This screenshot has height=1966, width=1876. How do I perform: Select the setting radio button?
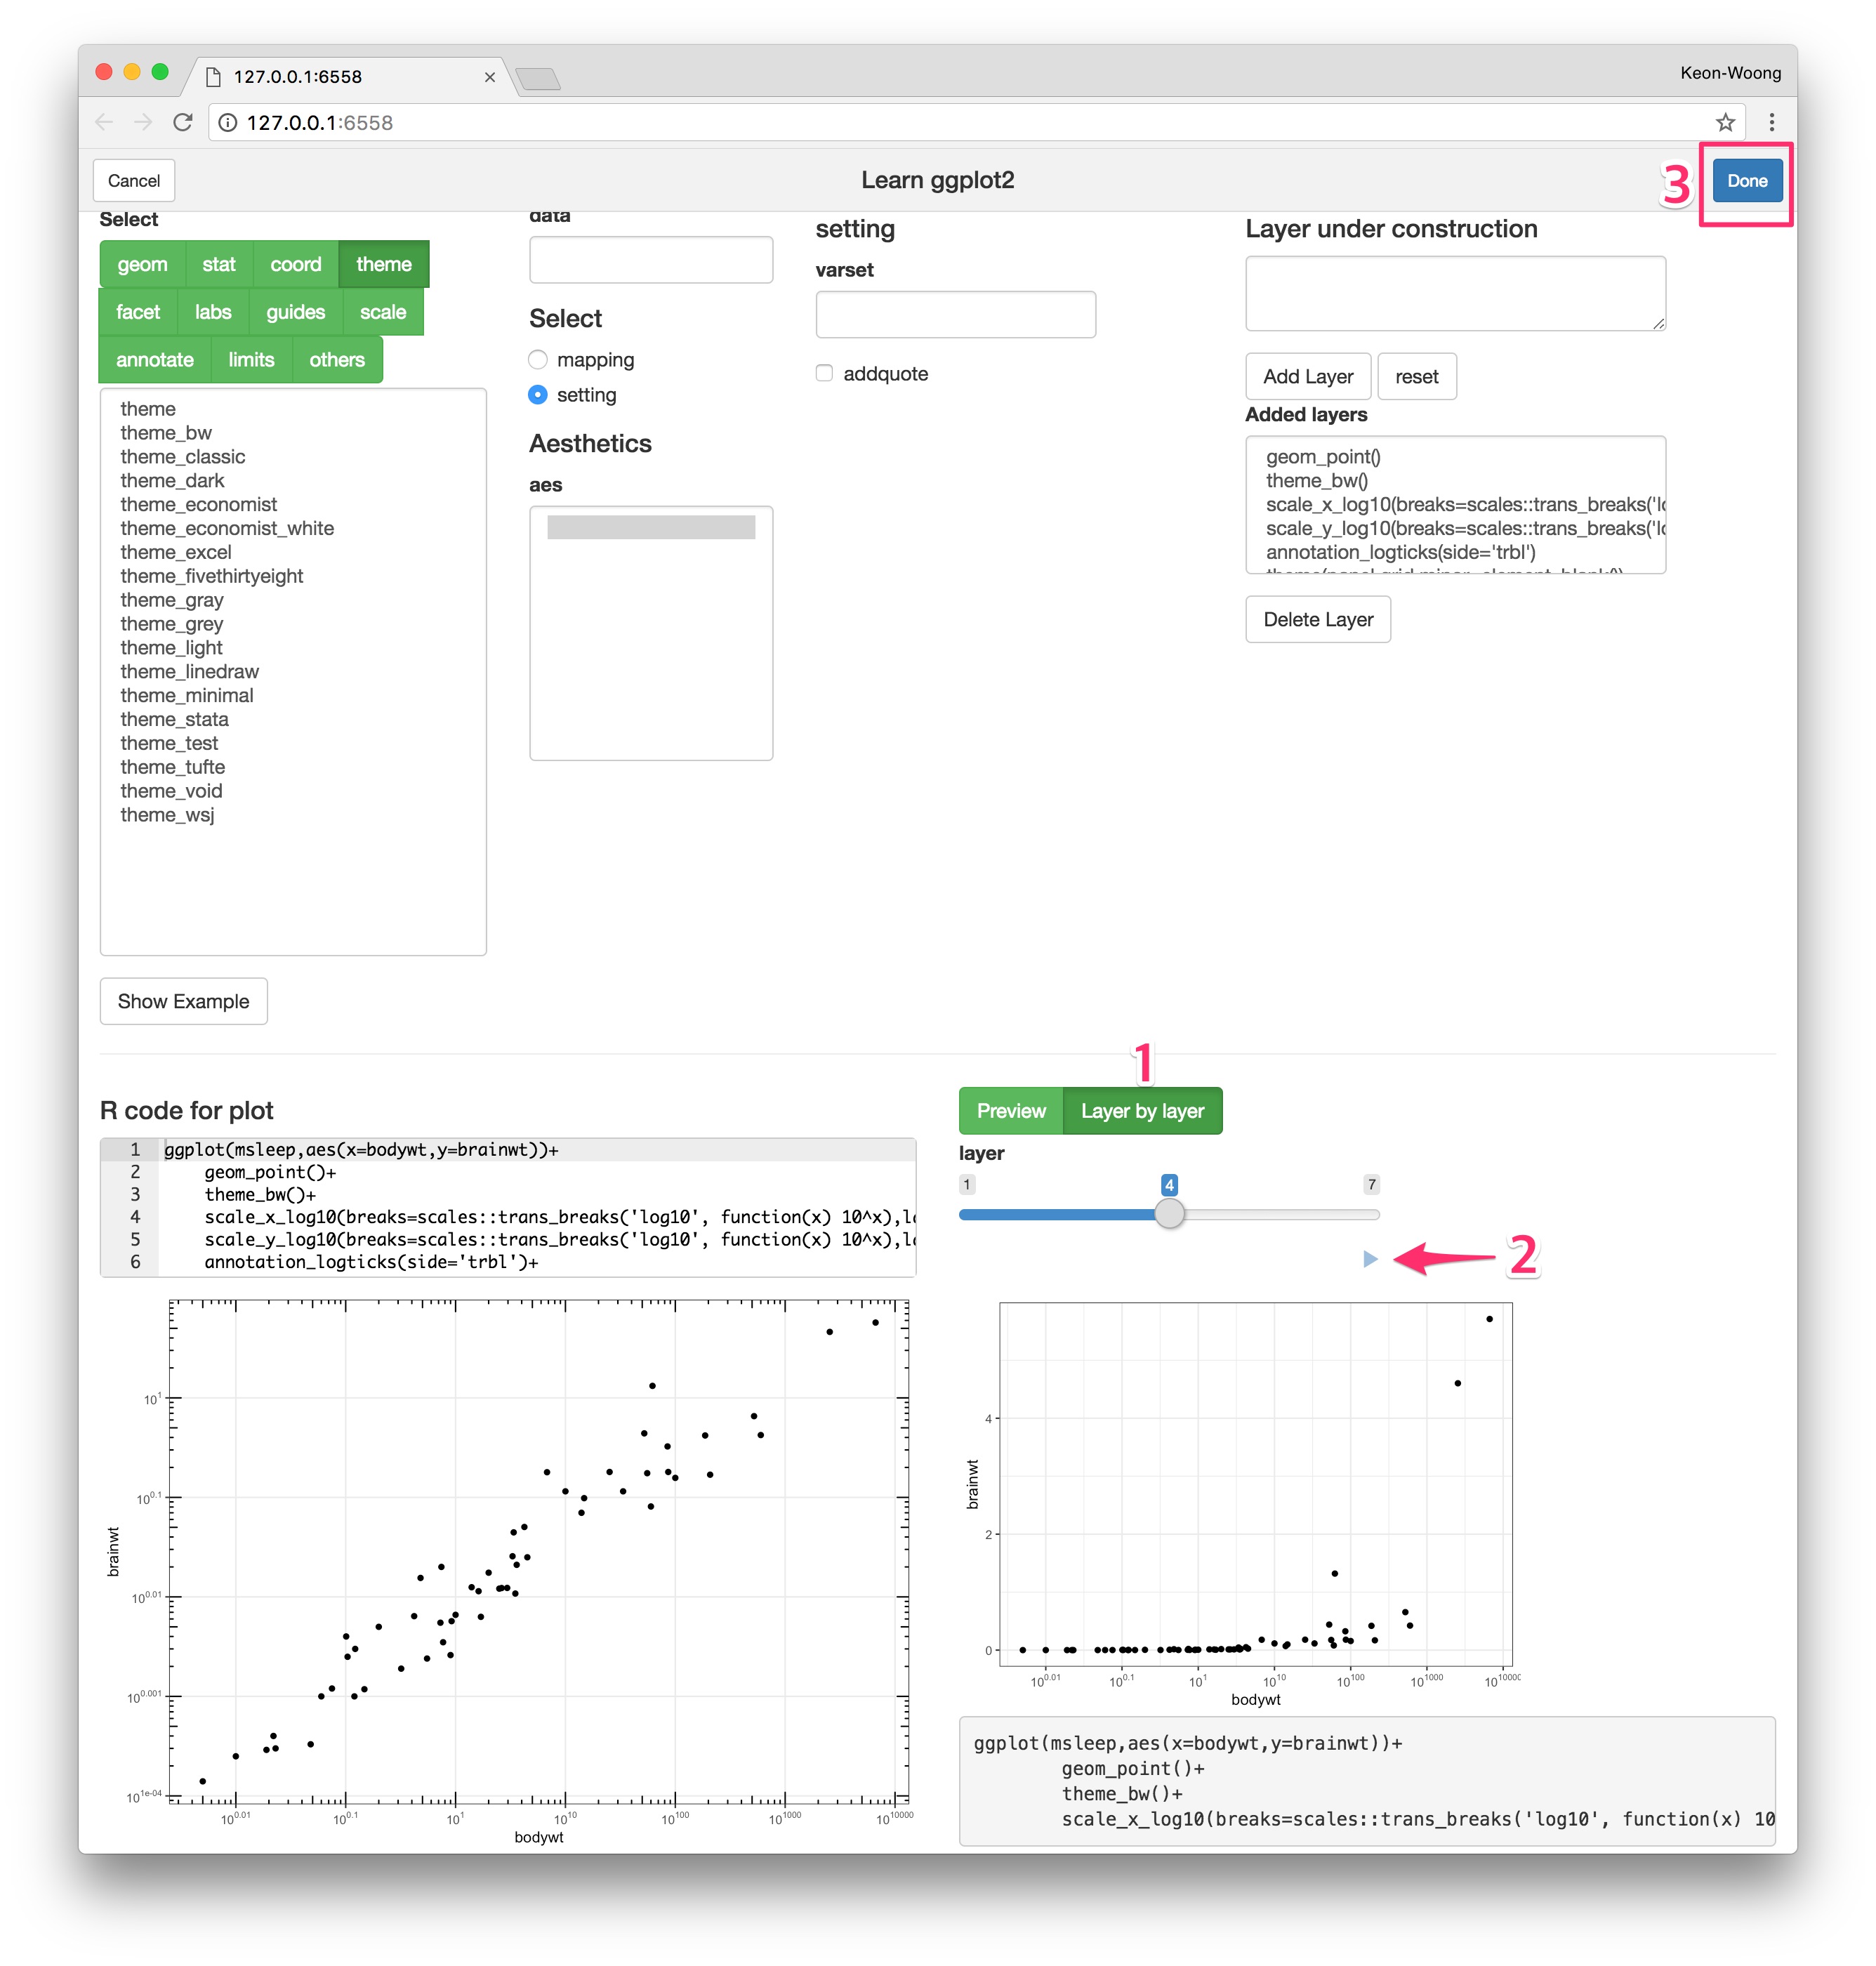[537, 393]
